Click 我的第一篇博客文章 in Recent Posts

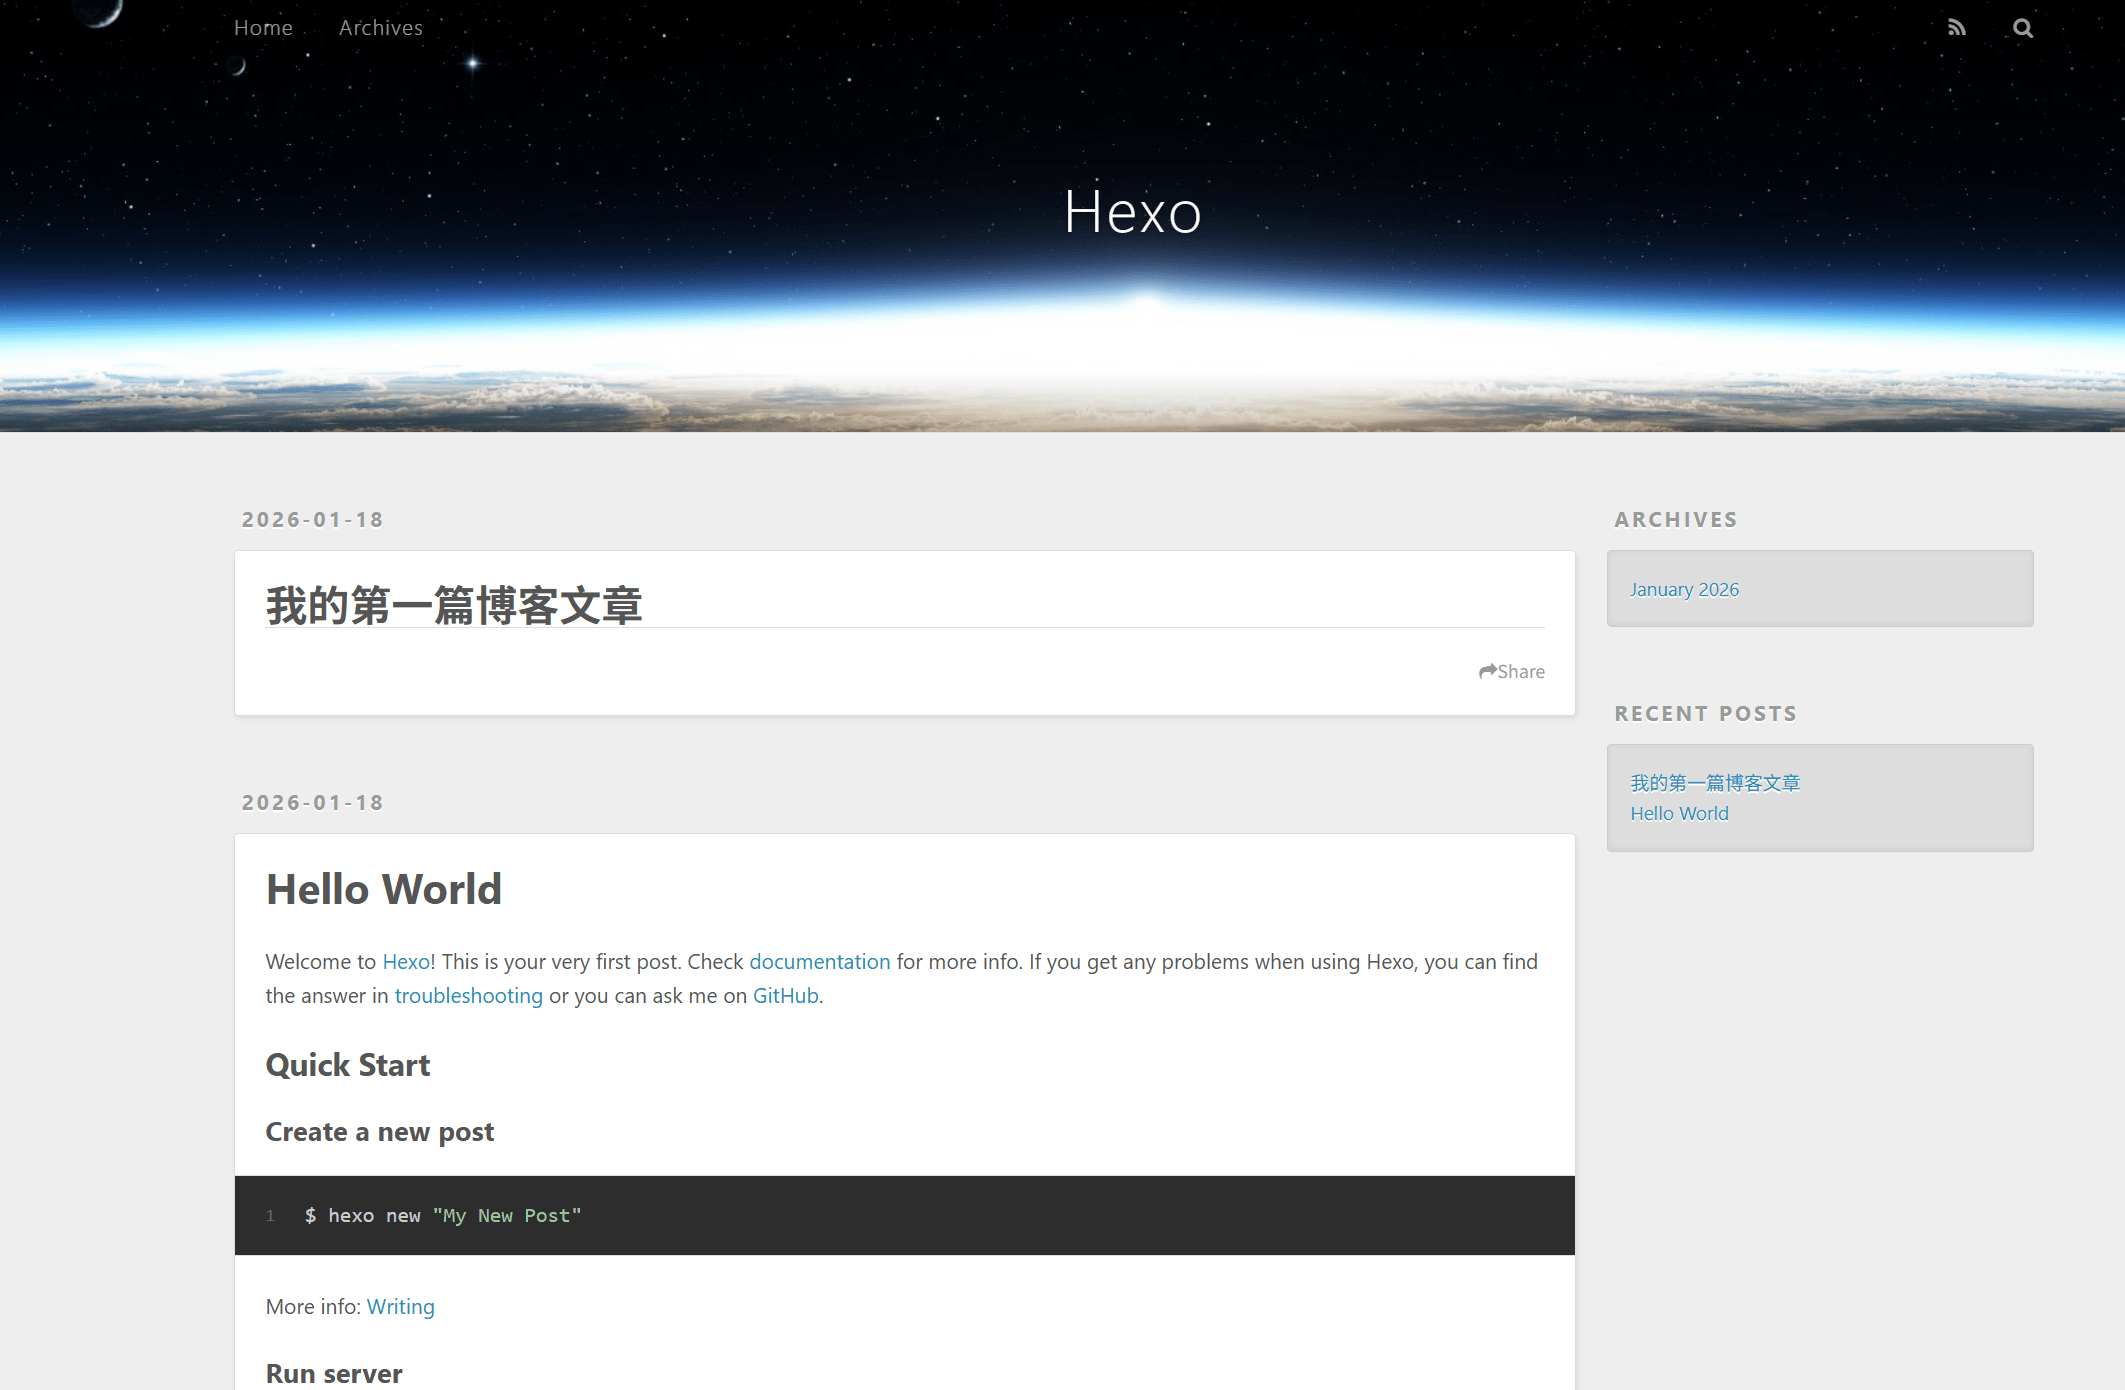1715,783
